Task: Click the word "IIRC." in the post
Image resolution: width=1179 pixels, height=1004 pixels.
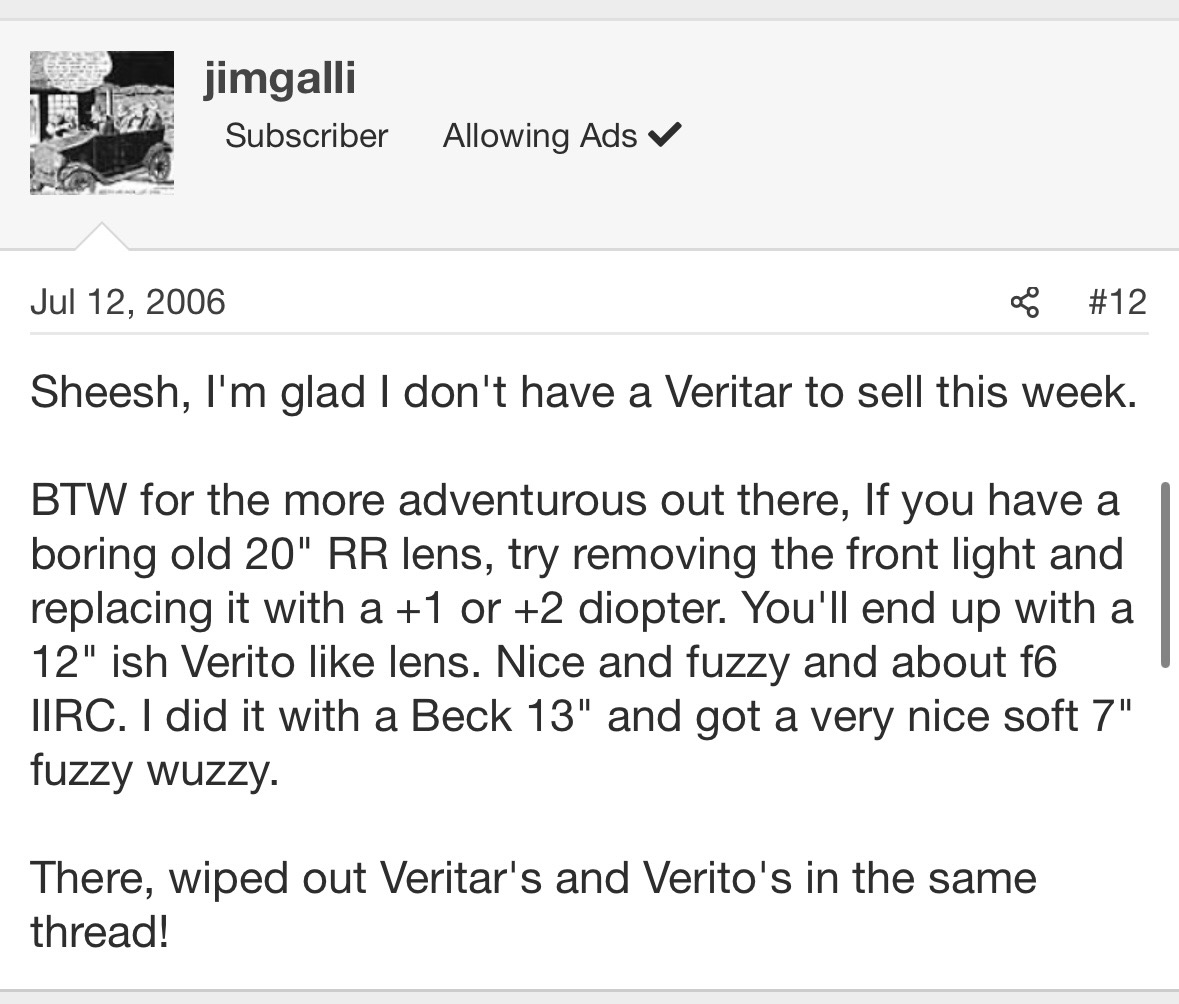Action: [76, 716]
